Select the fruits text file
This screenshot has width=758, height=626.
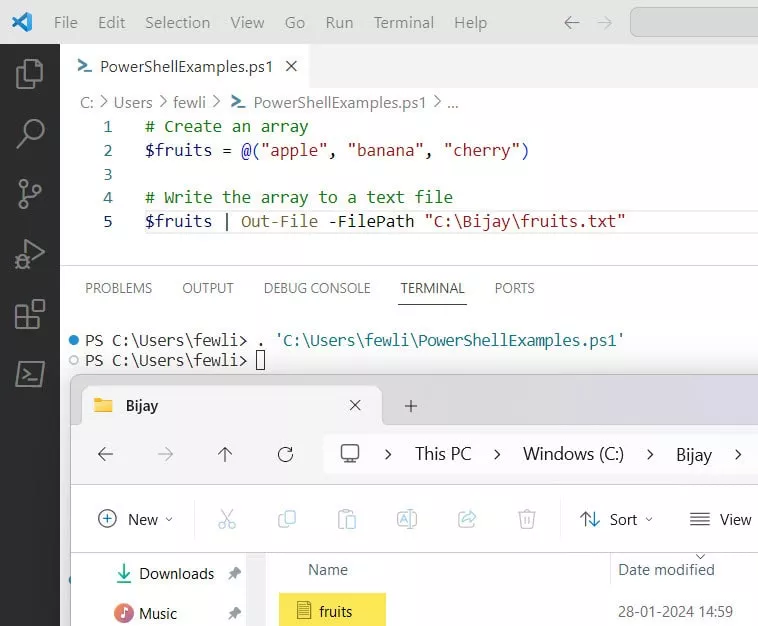(335, 611)
